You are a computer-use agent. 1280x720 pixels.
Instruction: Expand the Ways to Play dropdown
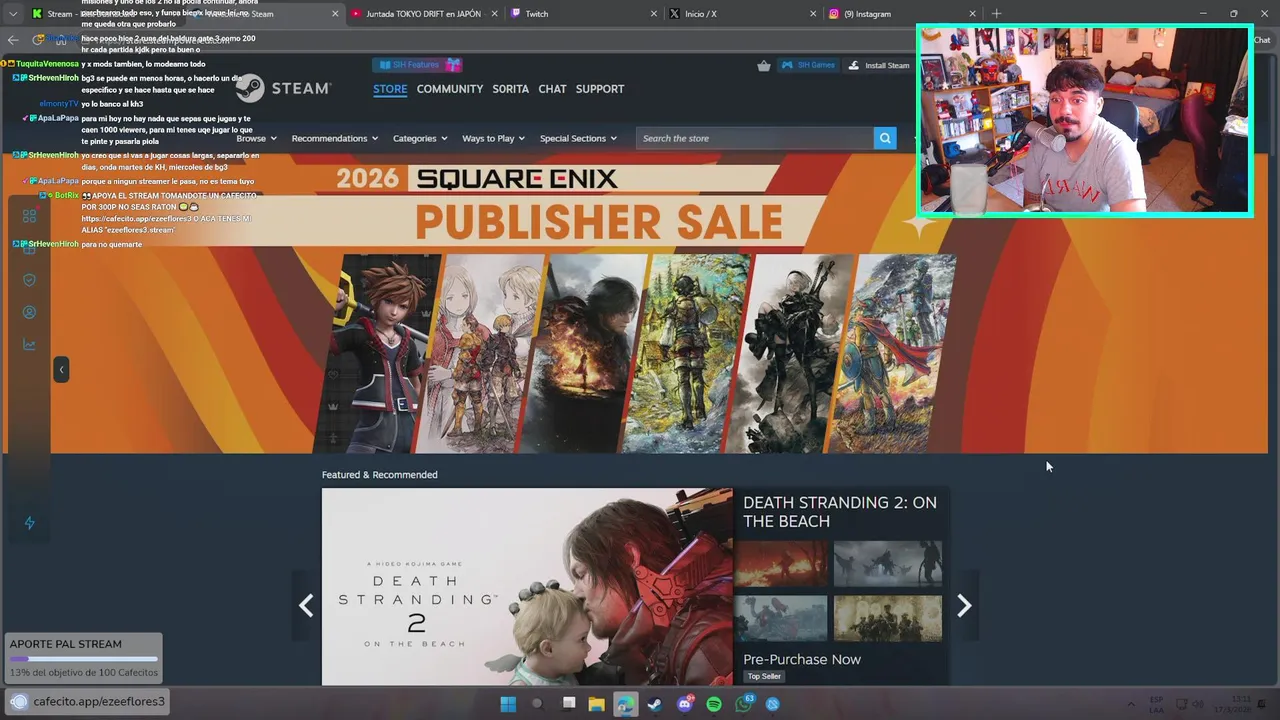coord(494,138)
